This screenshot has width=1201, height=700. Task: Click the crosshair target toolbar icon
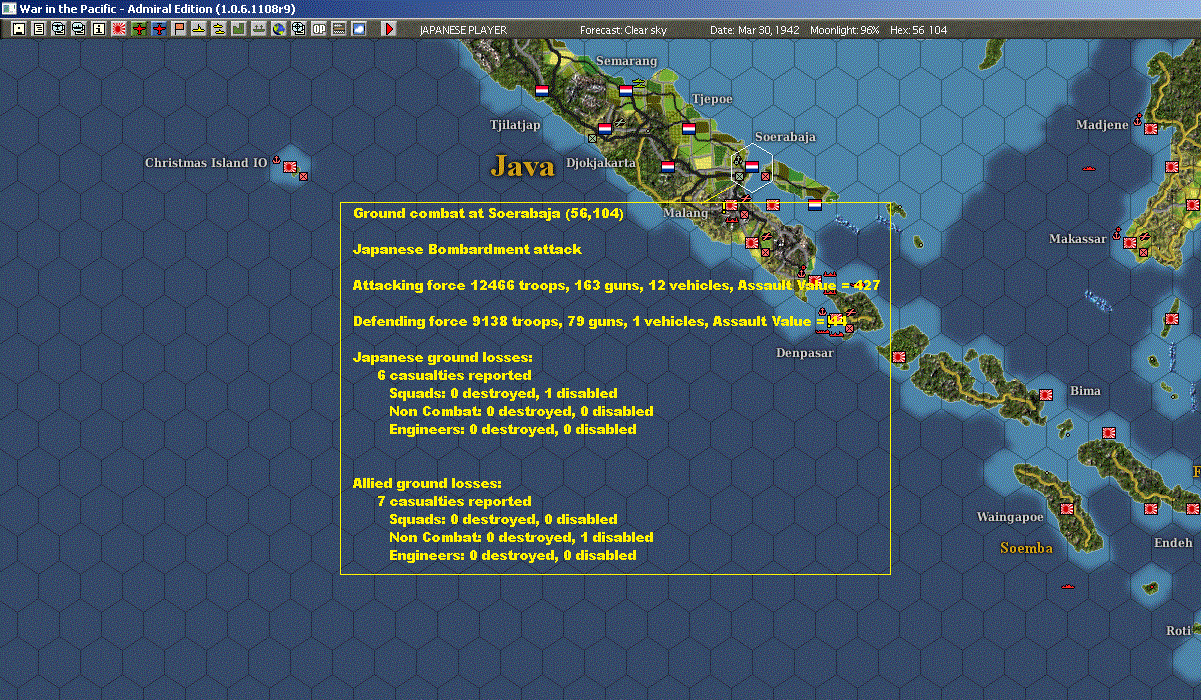(299, 29)
